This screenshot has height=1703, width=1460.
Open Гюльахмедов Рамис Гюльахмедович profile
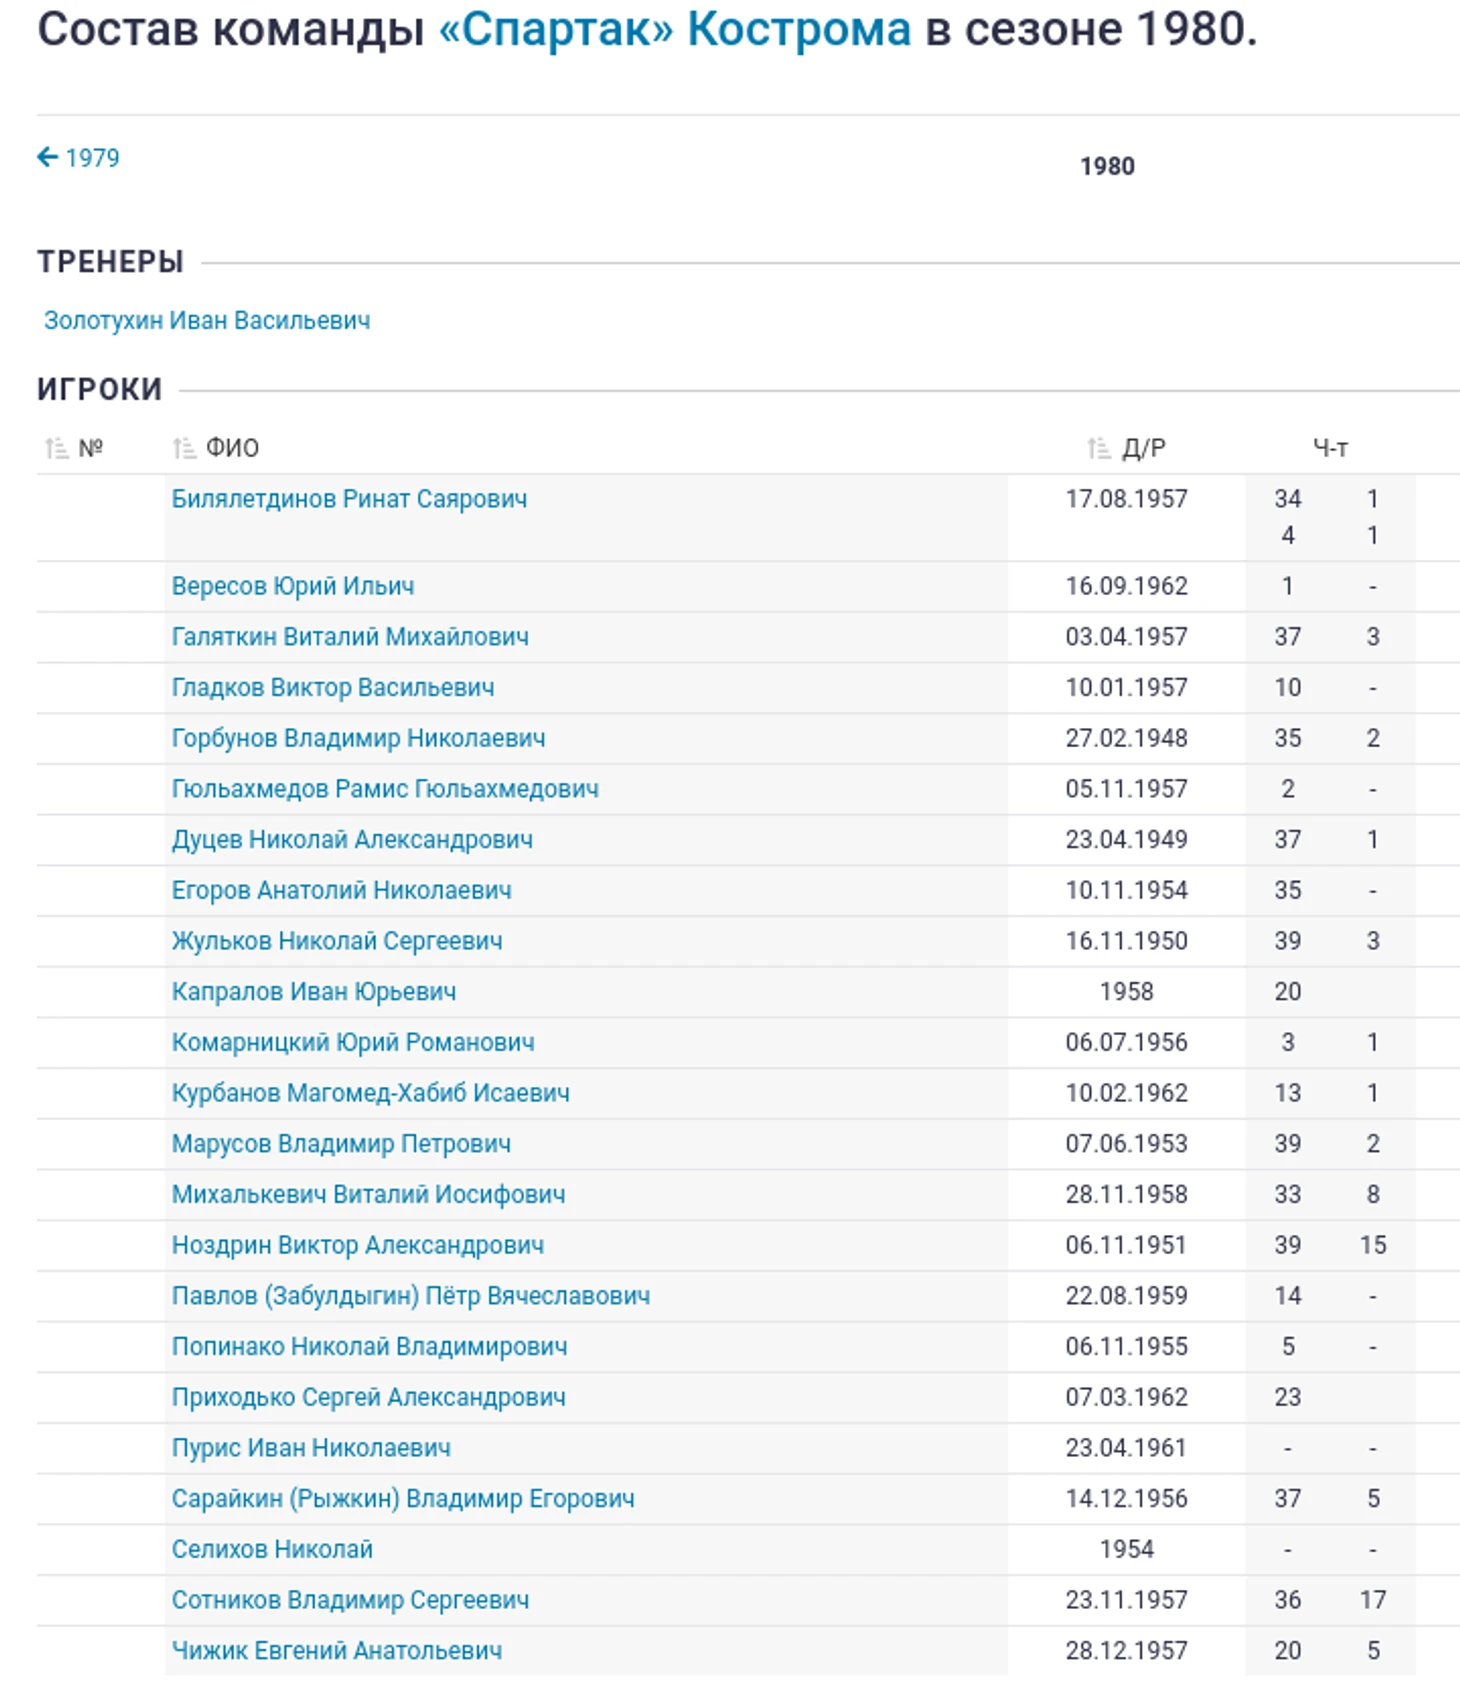[x=385, y=789]
